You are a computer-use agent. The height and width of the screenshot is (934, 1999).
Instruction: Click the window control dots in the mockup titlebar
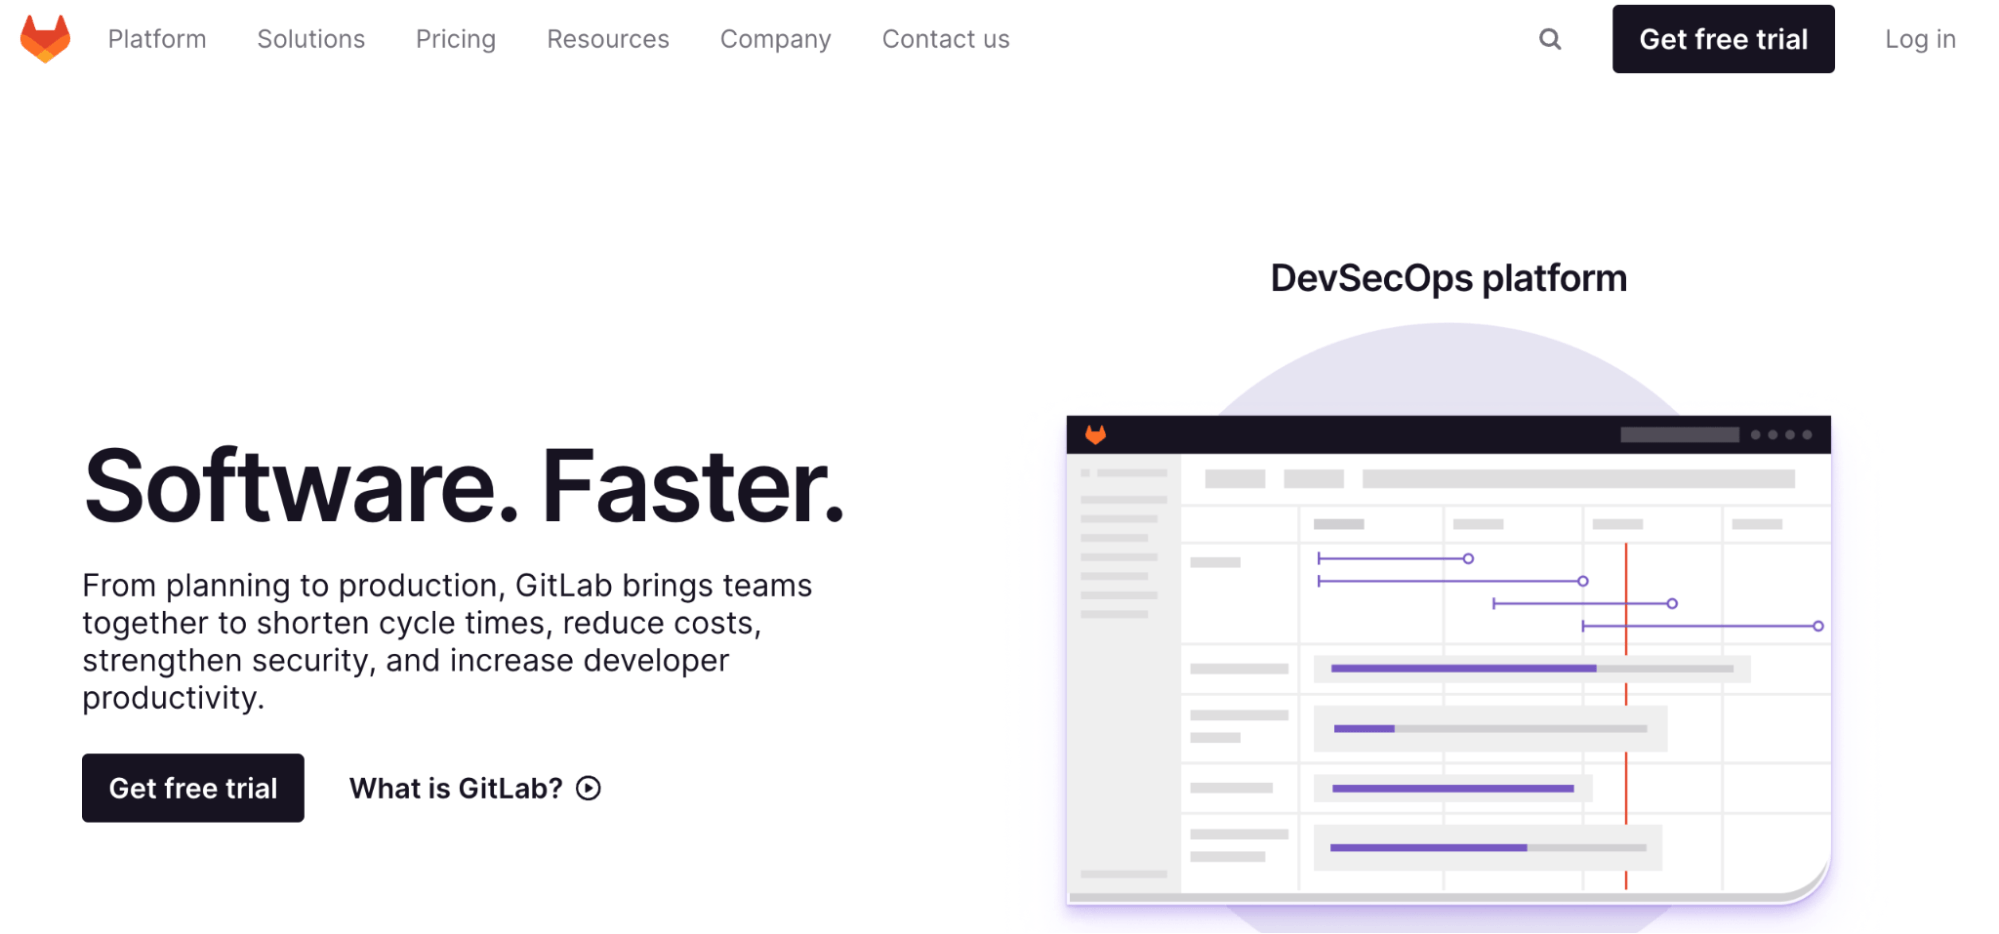tap(1779, 435)
